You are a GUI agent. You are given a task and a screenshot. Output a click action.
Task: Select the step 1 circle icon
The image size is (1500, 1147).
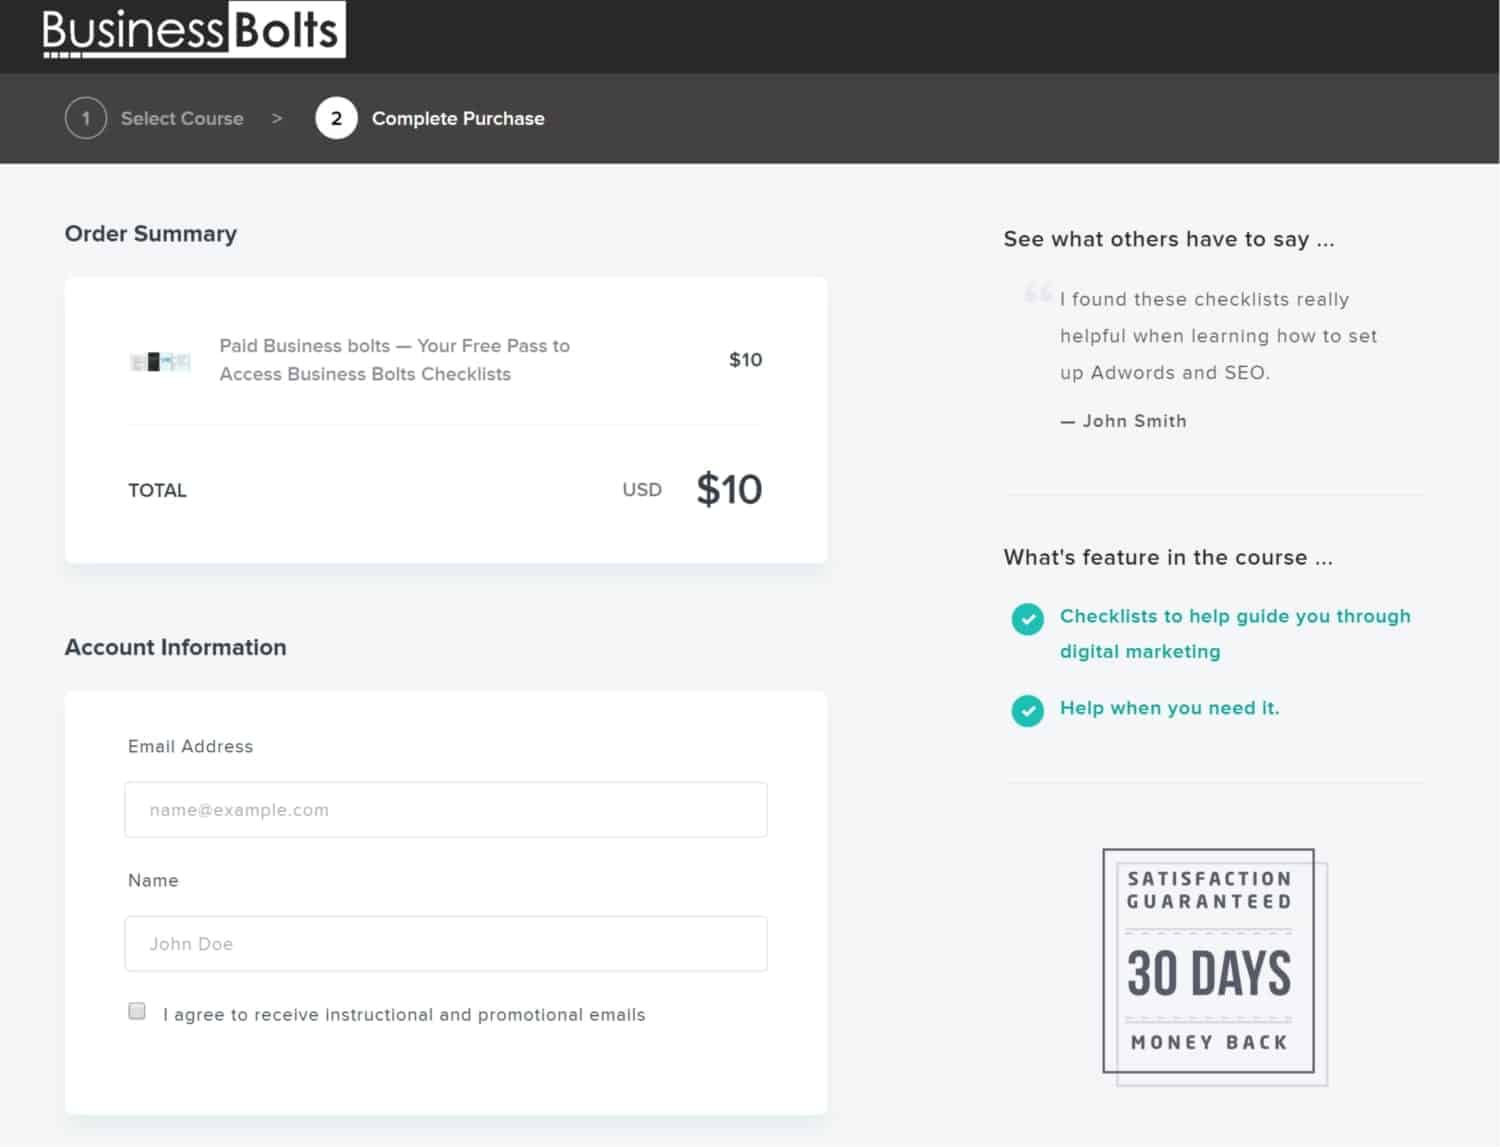tap(86, 118)
